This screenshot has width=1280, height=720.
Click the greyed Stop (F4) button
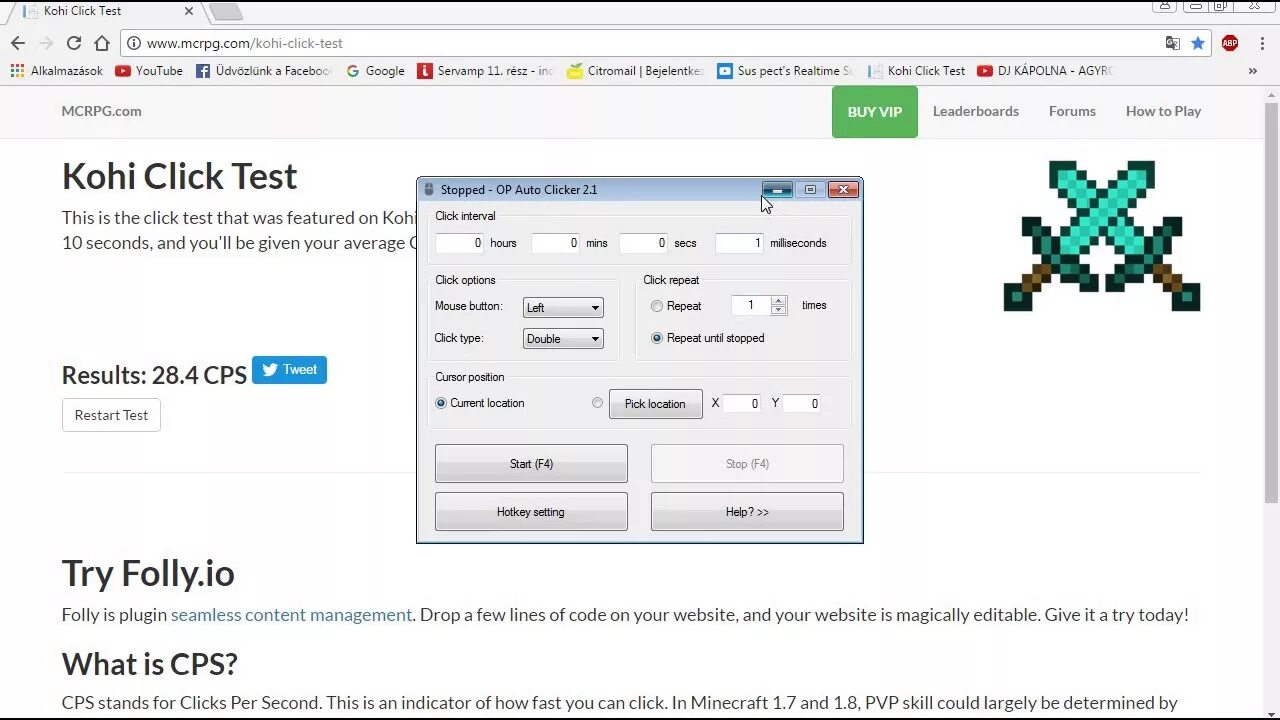(x=747, y=464)
